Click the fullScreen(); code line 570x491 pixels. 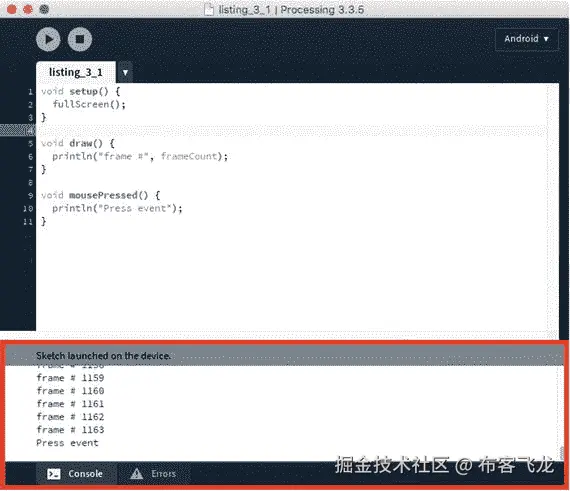coord(89,104)
